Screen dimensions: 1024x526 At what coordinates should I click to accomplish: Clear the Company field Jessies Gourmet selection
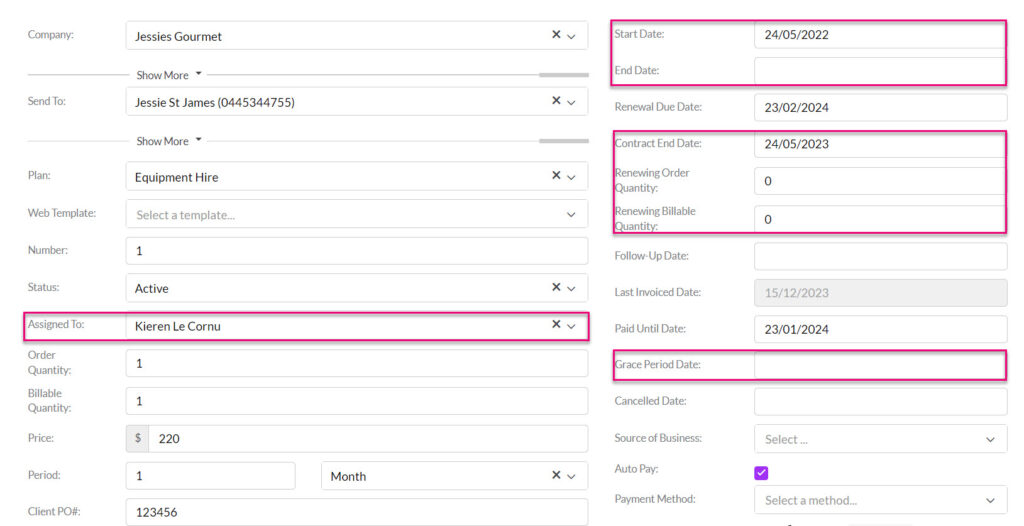(x=556, y=35)
